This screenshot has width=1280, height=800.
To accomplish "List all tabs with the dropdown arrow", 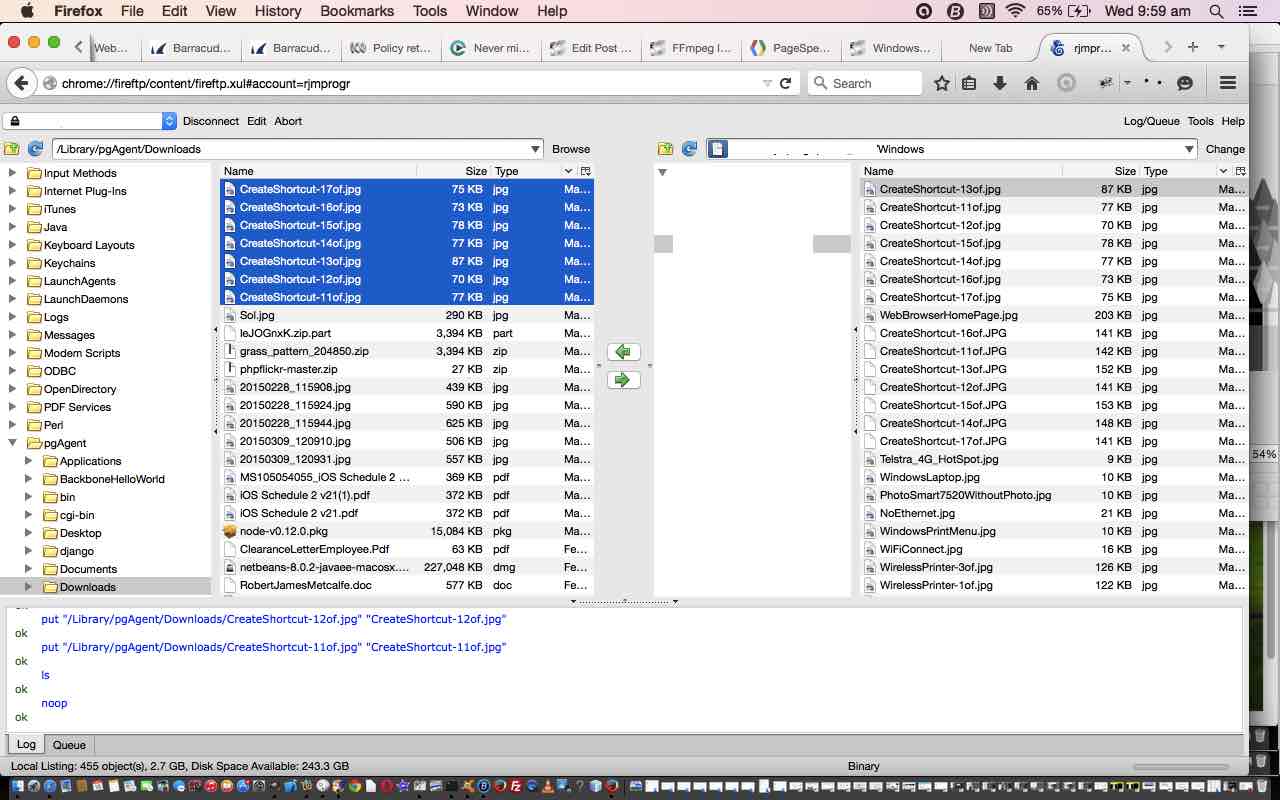I will 1221,47.
